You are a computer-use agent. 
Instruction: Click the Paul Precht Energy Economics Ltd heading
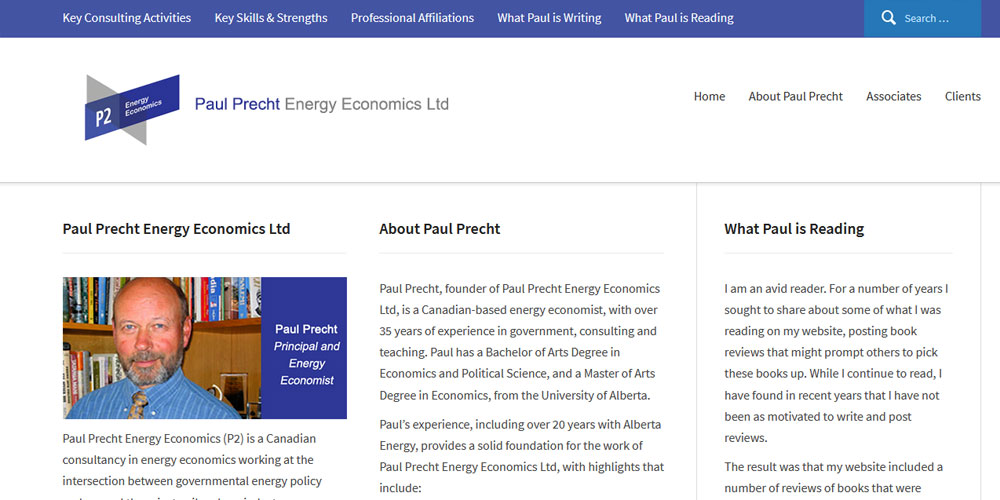[x=176, y=229]
